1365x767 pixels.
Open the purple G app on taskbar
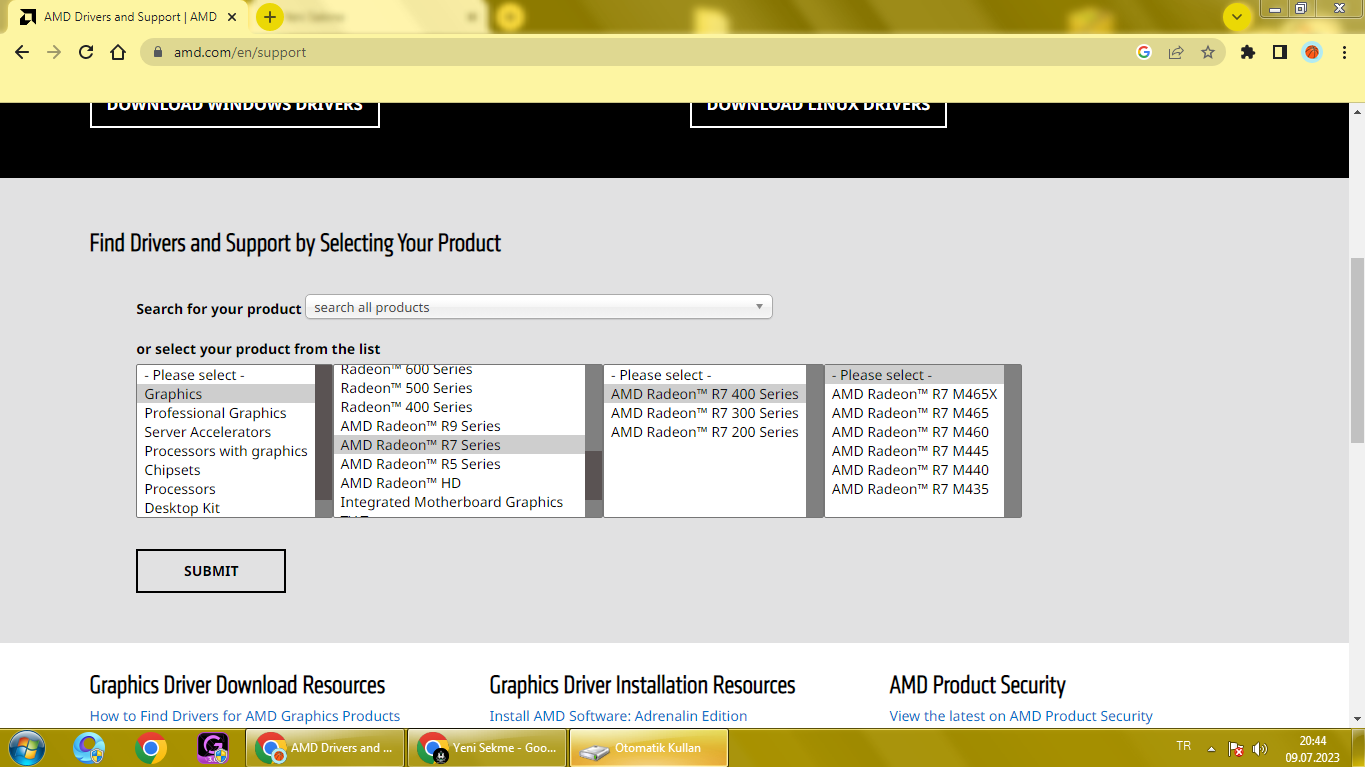(213, 747)
